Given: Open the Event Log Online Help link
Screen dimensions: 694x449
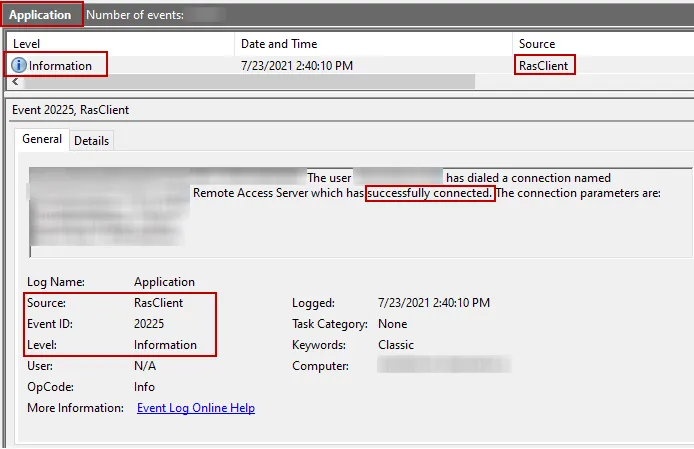Looking at the screenshot, I should click(195, 408).
